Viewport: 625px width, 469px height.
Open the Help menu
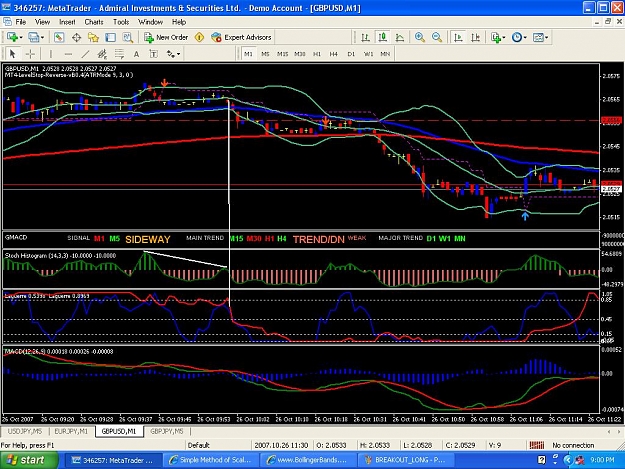coord(179,22)
